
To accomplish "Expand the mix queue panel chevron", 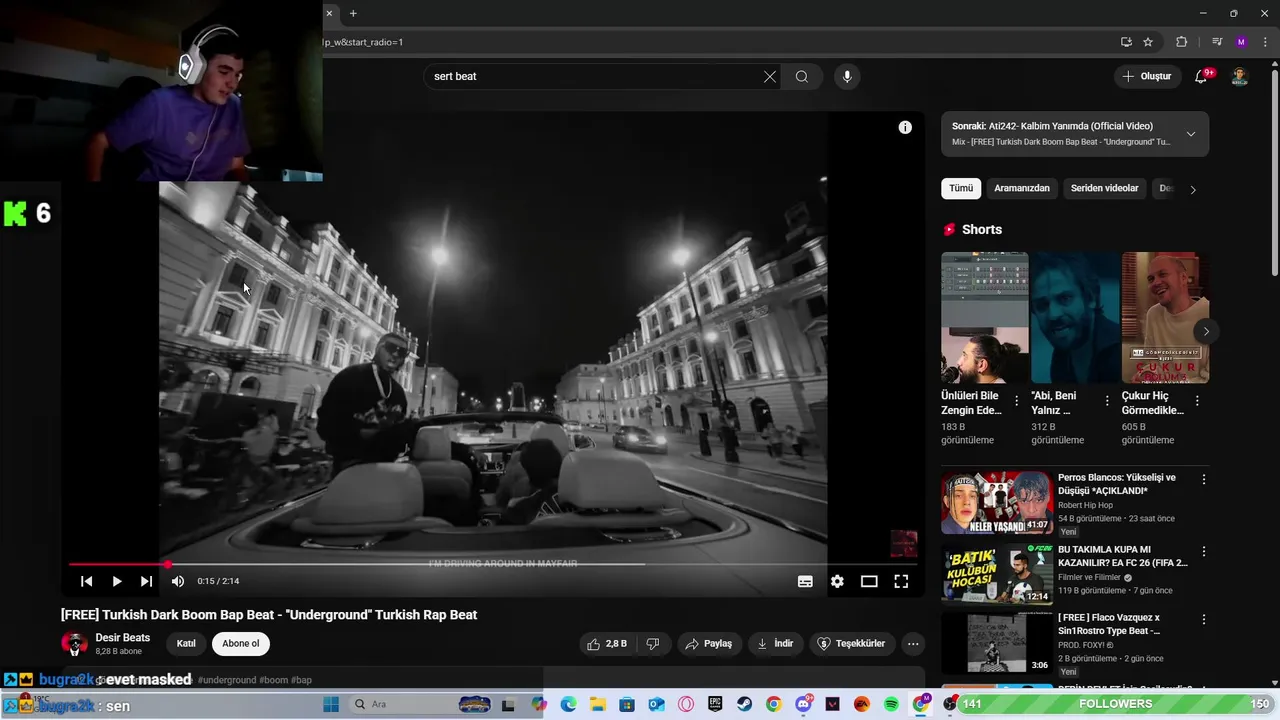I will [x=1191, y=134].
